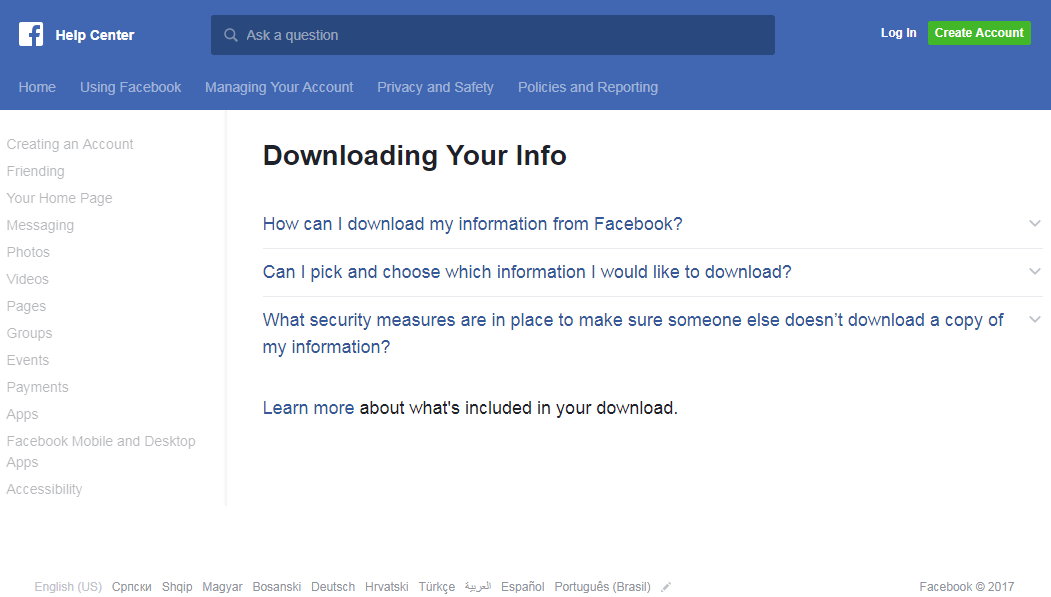Expand the 'What security measures' question chevron
This screenshot has height=597, width=1051.
(1035, 320)
